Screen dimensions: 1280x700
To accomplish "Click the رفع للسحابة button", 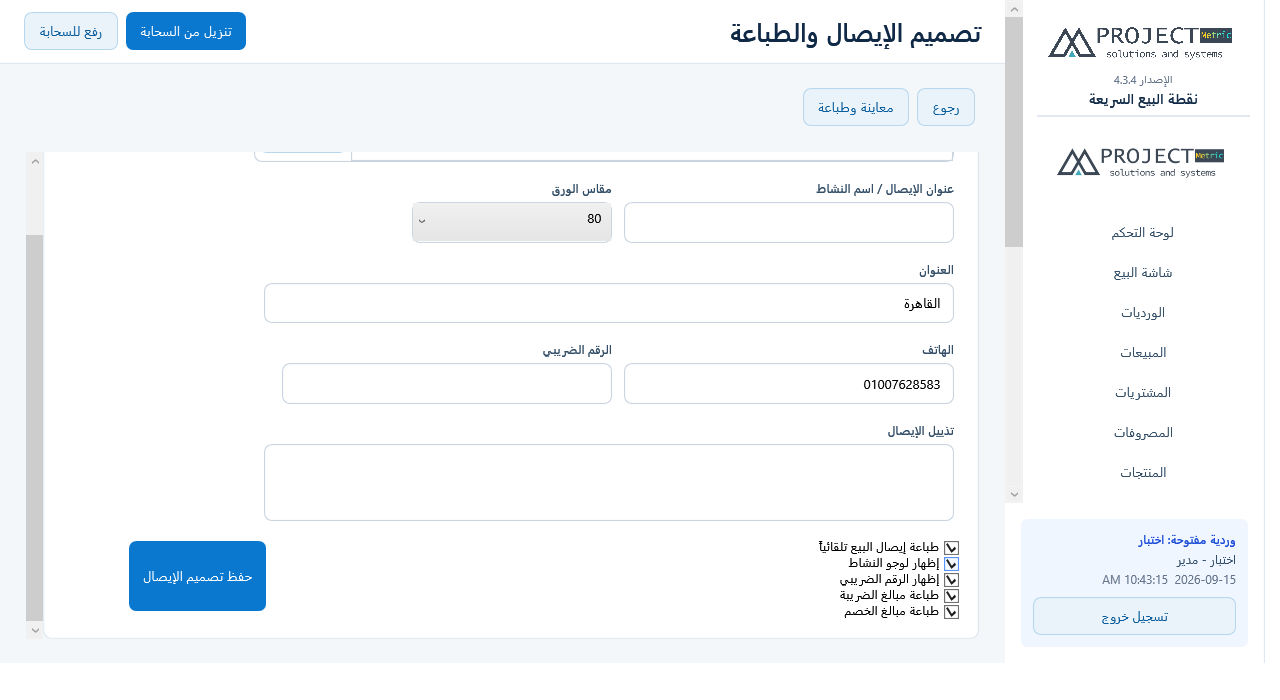I will click(71, 31).
